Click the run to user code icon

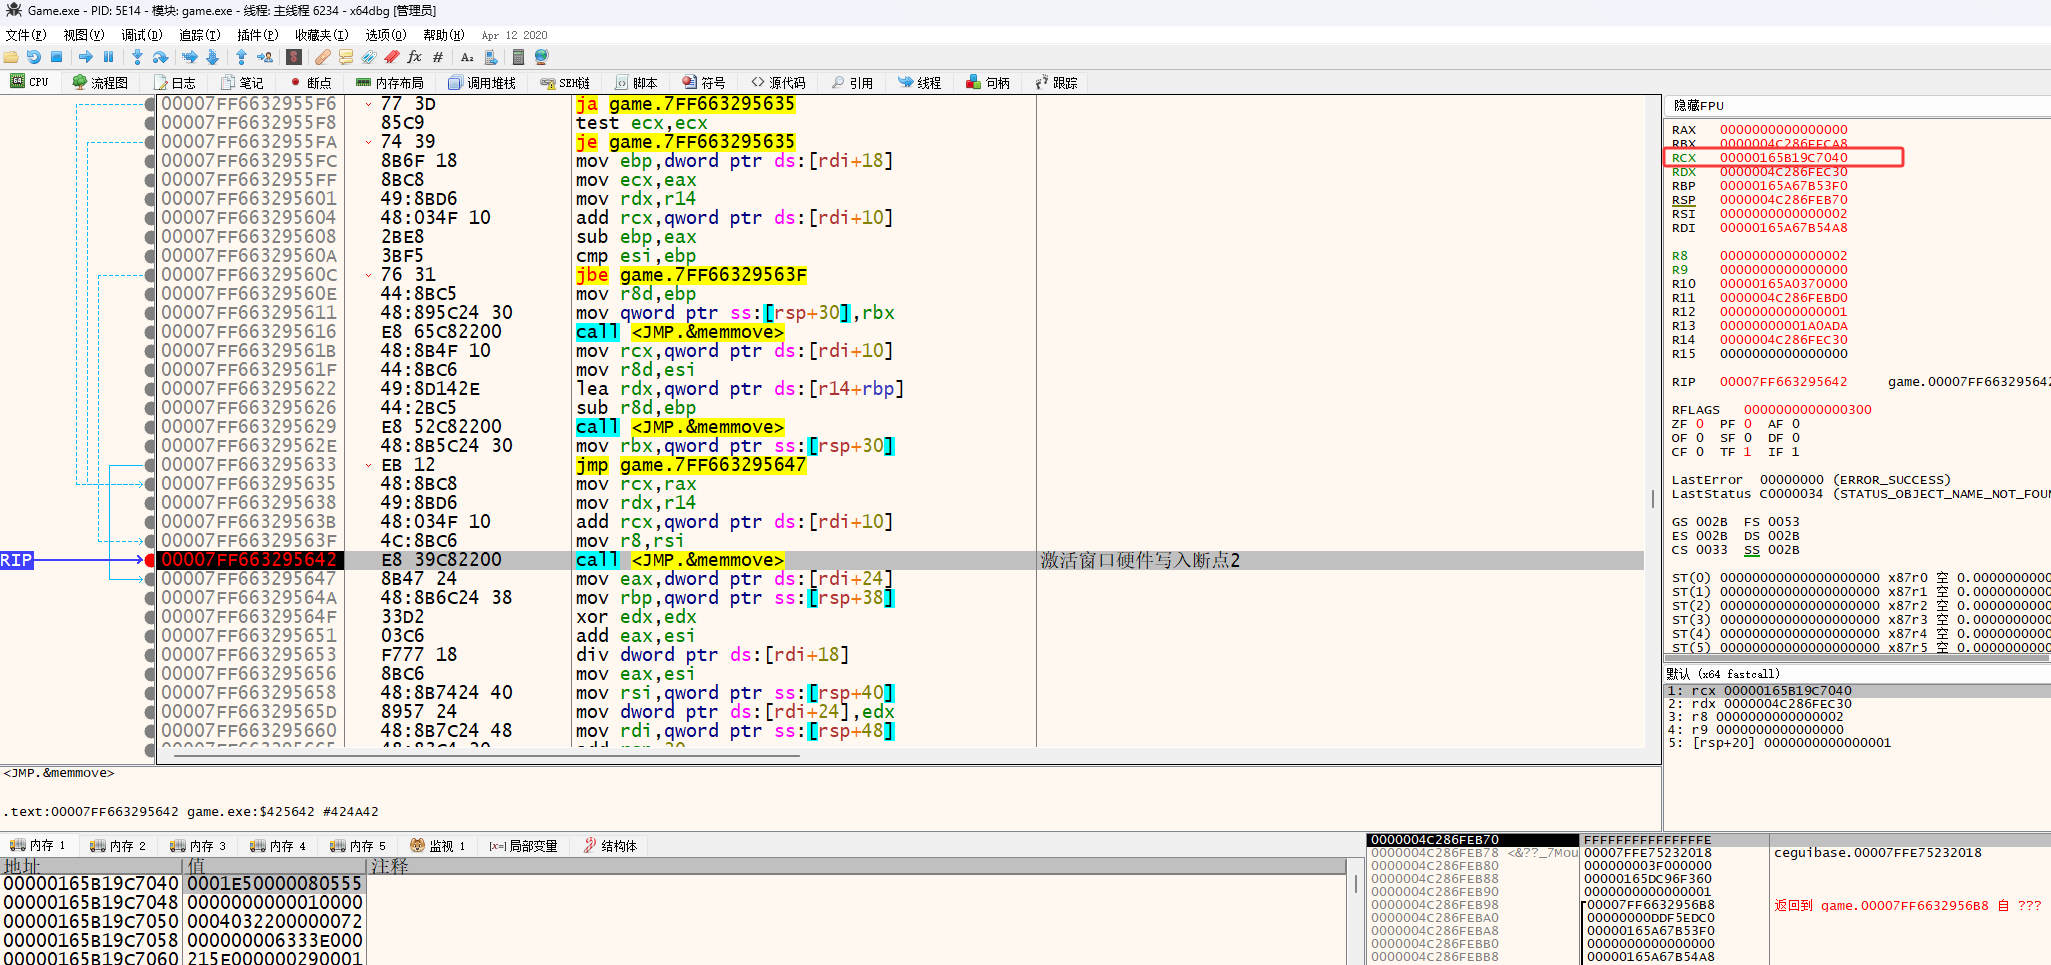265,57
